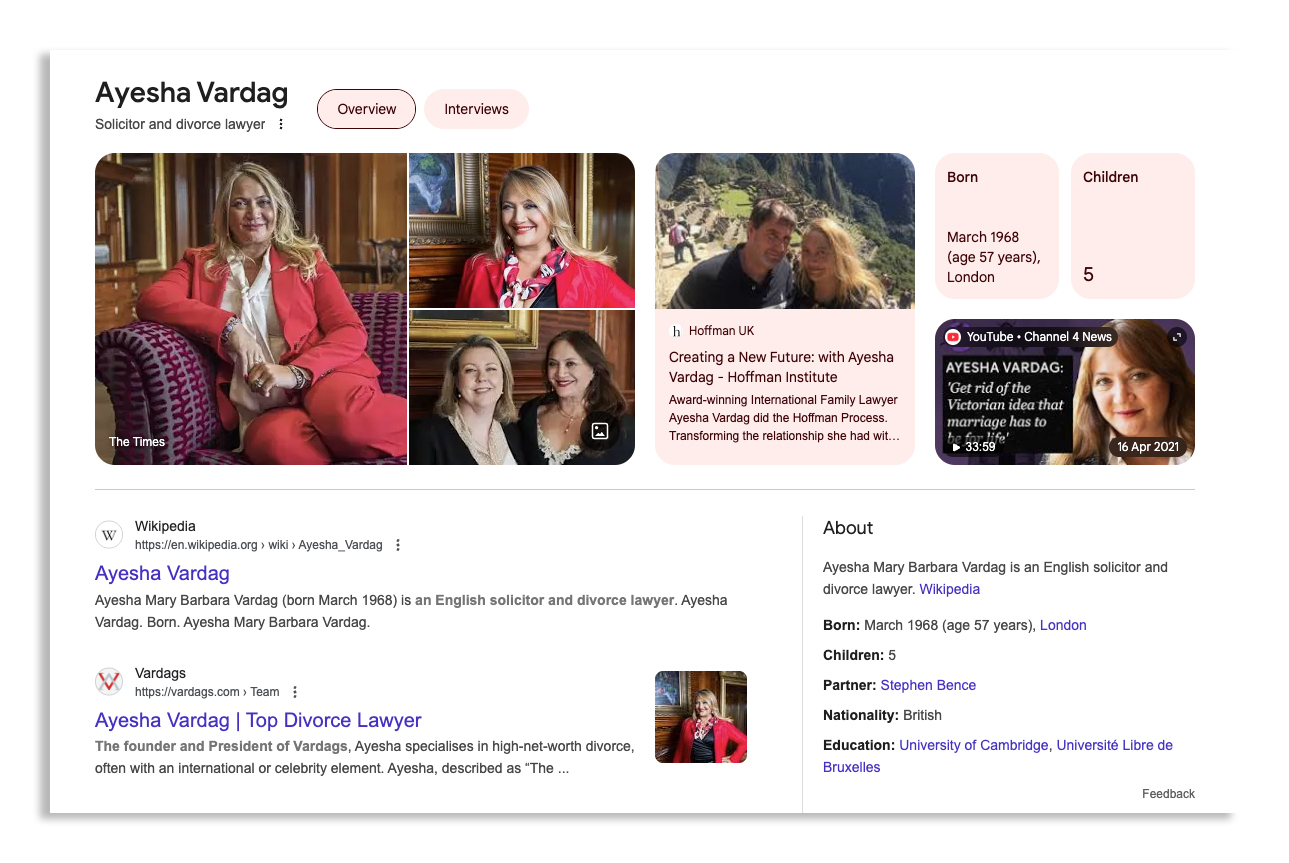Open the University of Cambridge link

pos(973,745)
